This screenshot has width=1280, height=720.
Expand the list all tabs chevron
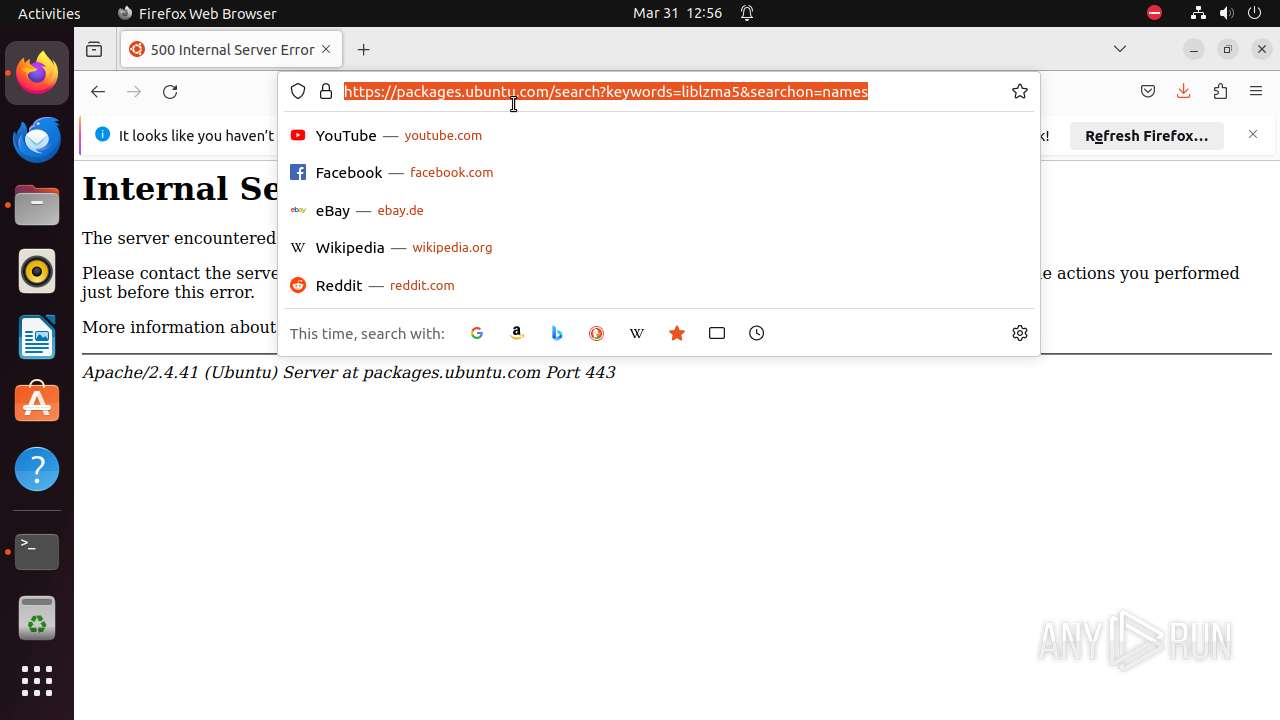(x=1120, y=49)
